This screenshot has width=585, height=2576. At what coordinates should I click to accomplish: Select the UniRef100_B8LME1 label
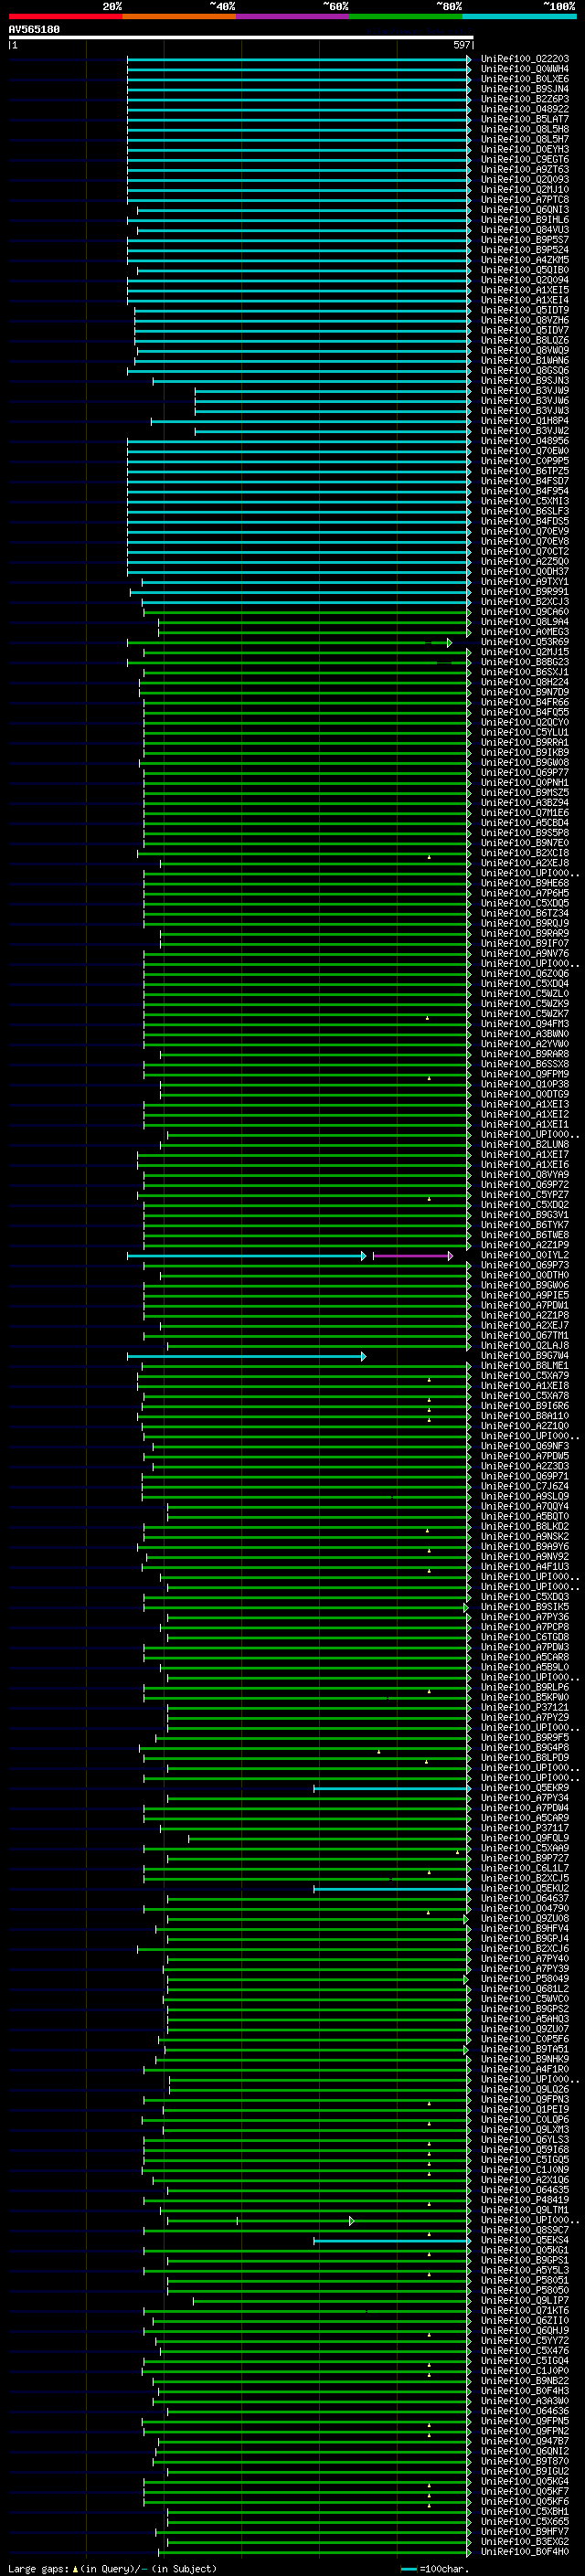point(525,1366)
